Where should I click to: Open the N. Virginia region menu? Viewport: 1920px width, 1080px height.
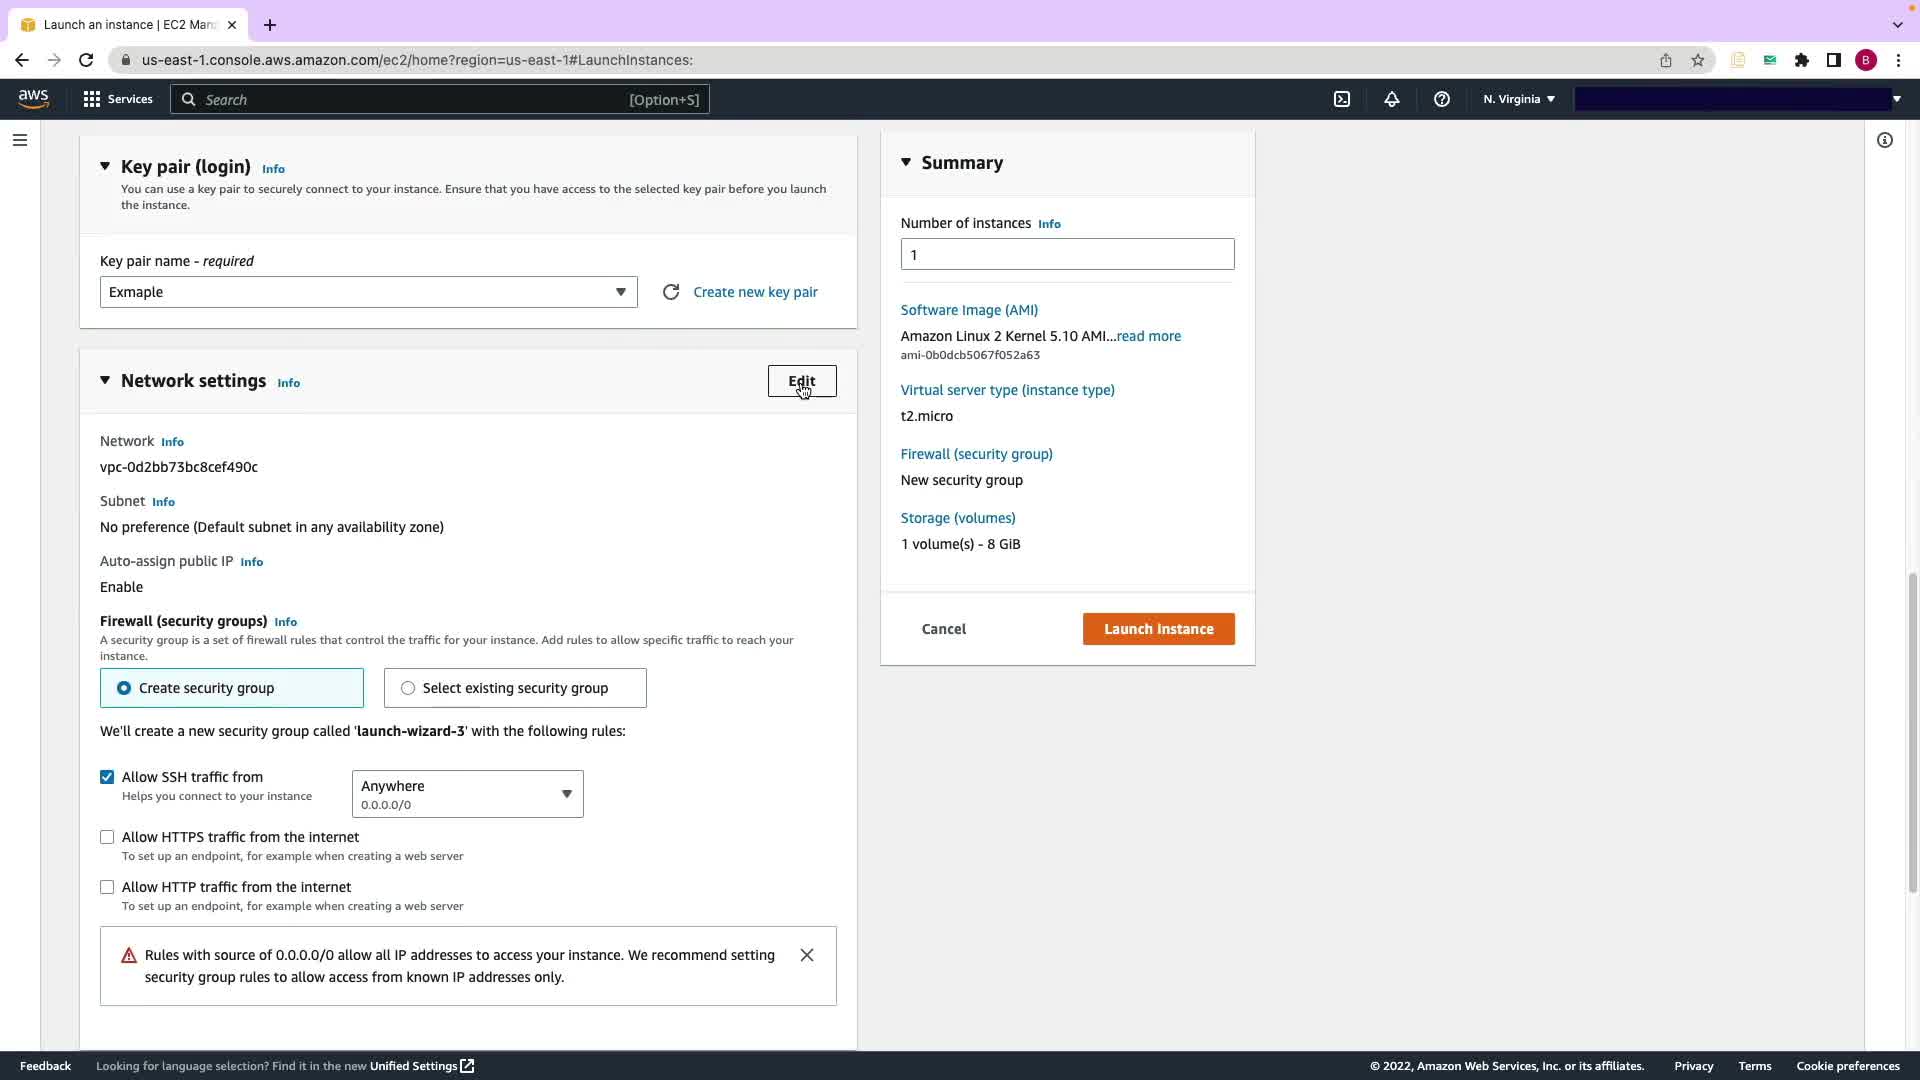point(1518,99)
